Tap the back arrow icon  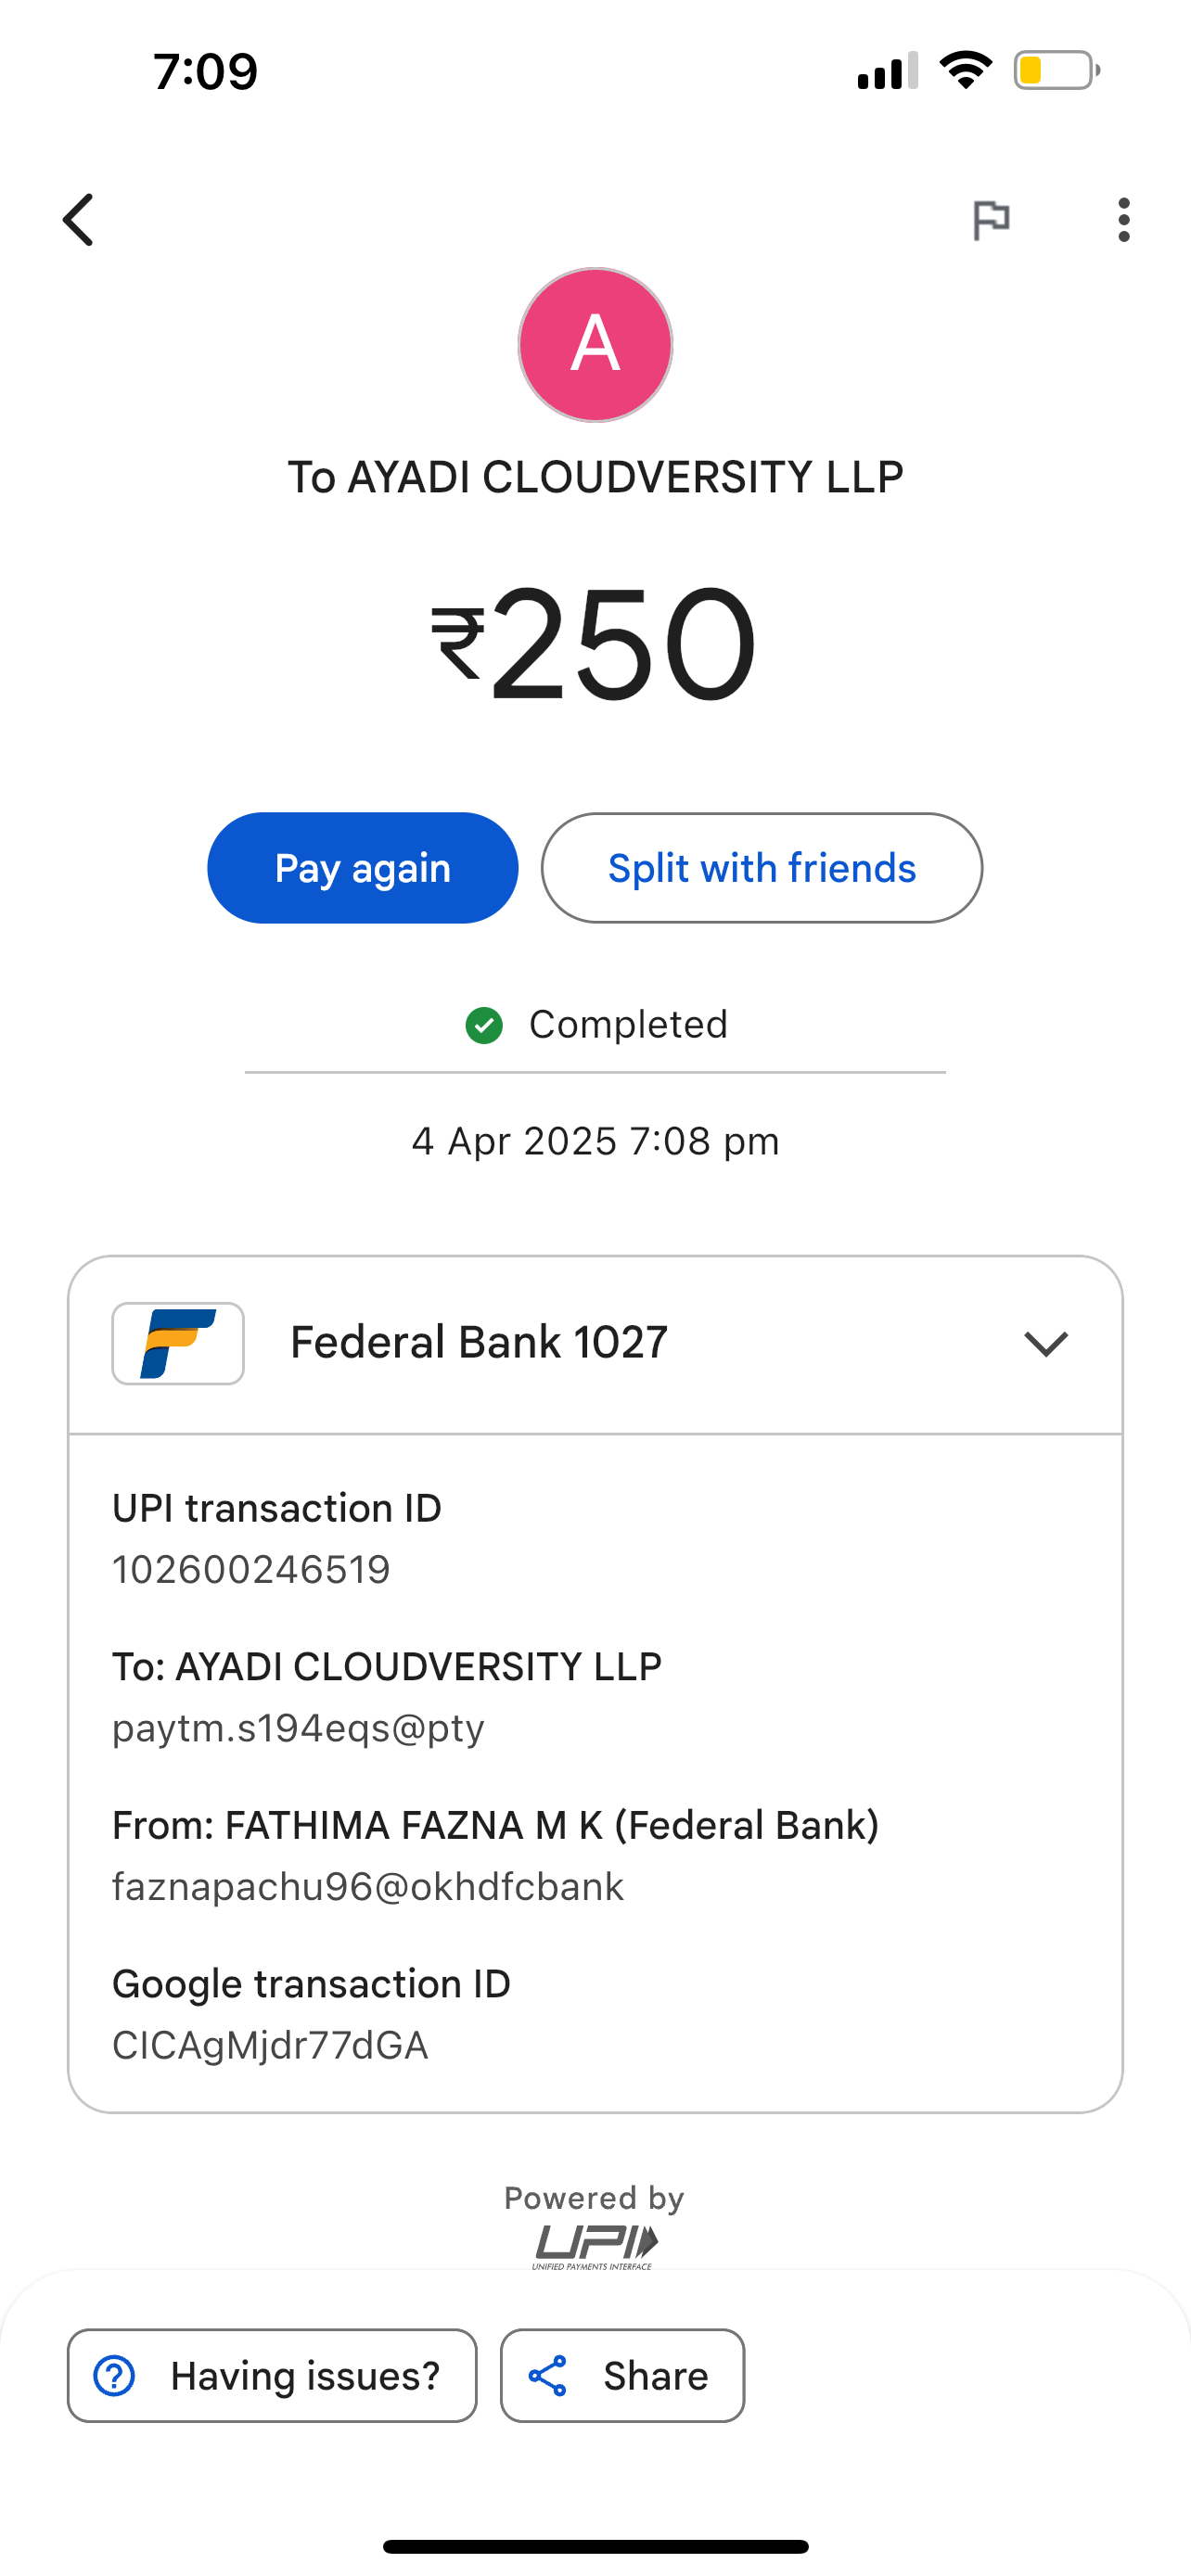(79, 220)
